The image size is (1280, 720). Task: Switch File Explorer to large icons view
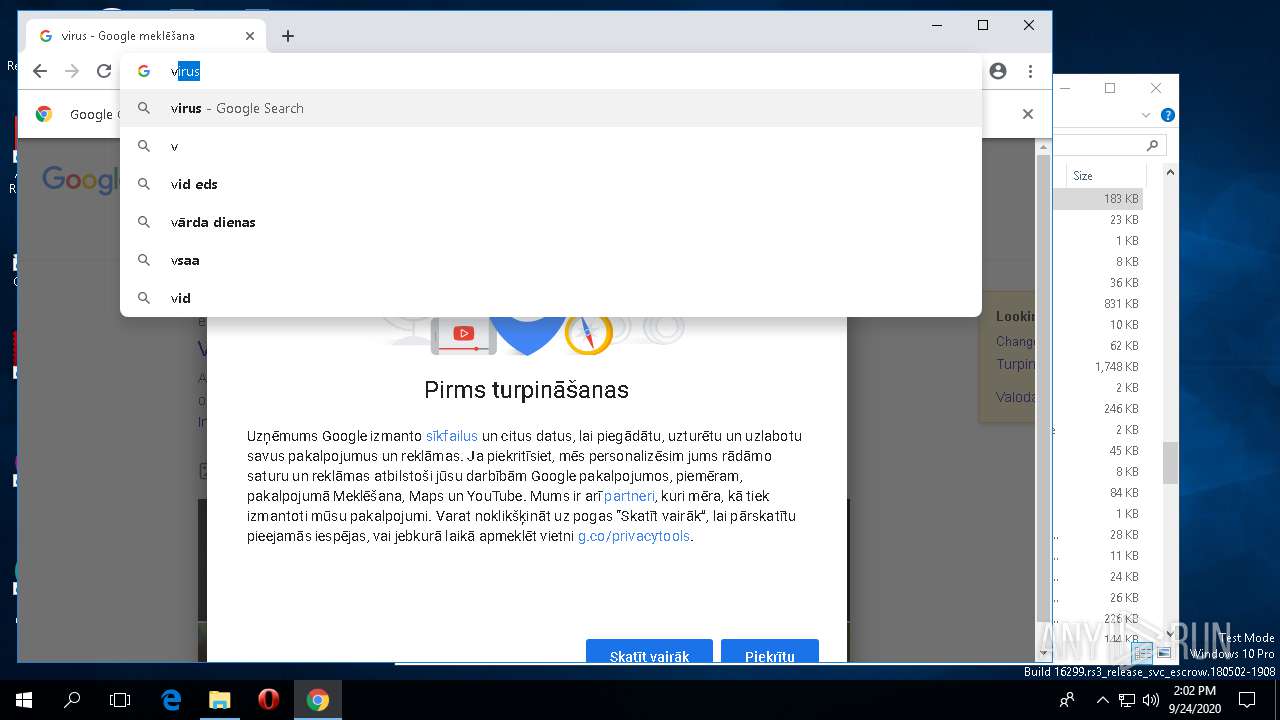tap(1164, 654)
